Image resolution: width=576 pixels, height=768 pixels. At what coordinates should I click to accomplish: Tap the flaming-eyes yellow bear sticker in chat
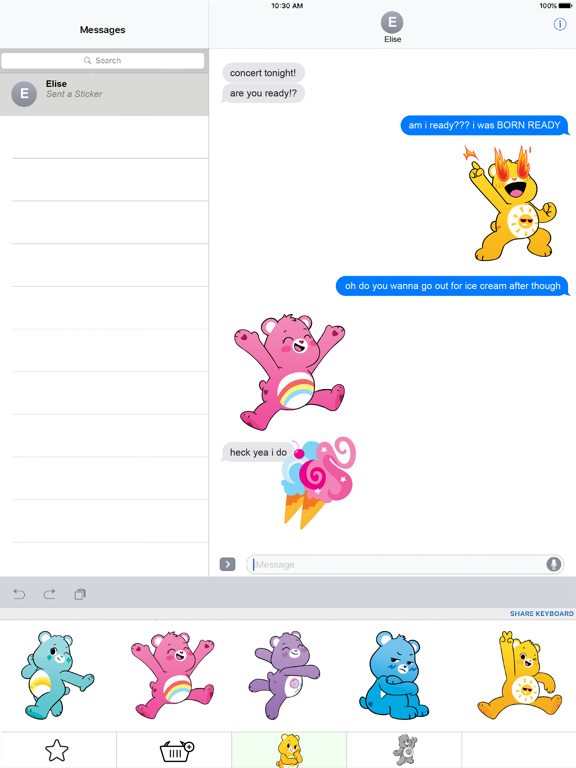pos(510,203)
